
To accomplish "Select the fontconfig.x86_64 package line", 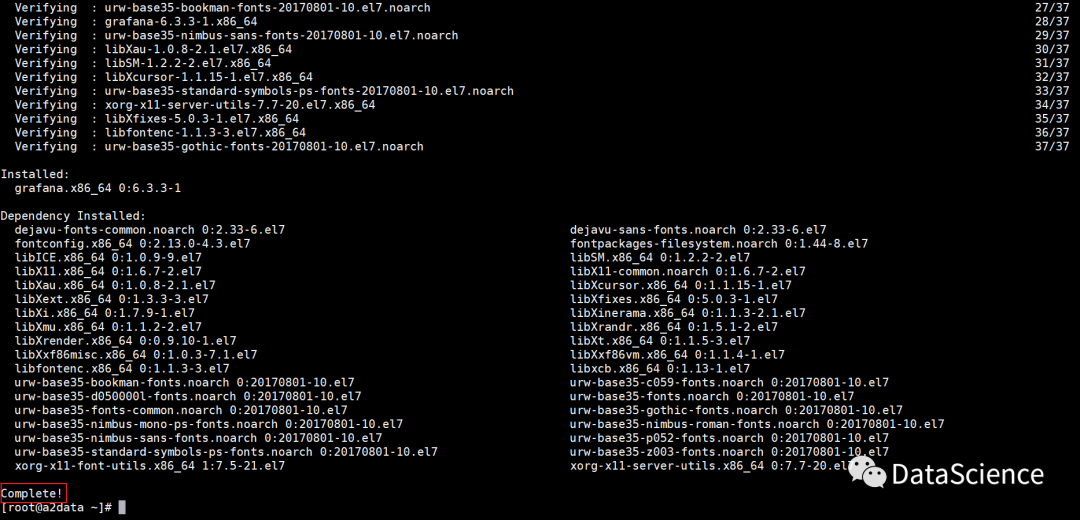I will pyautogui.click(x=132, y=243).
